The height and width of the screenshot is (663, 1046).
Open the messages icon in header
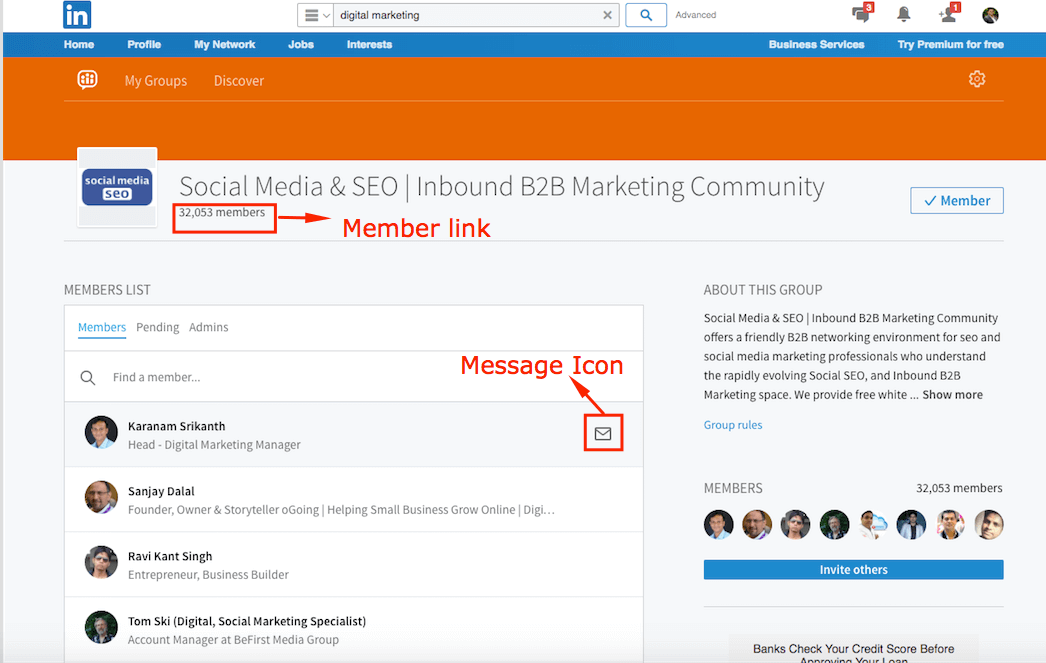pos(861,14)
